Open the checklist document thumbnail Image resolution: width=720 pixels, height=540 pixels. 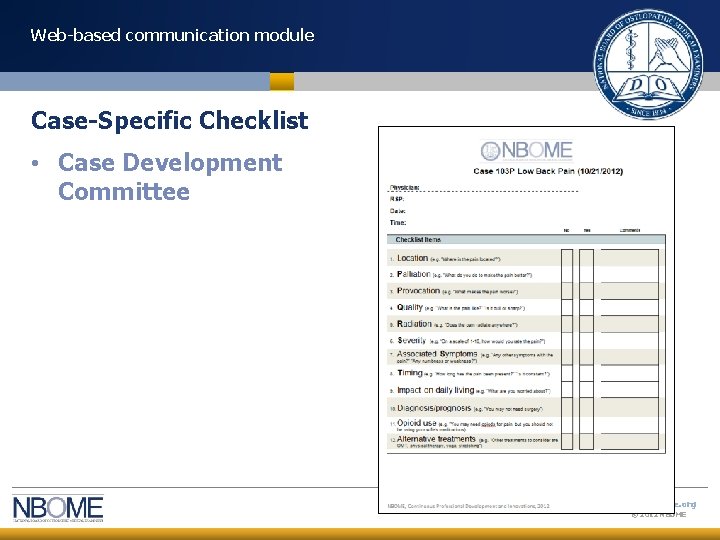(526, 320)
